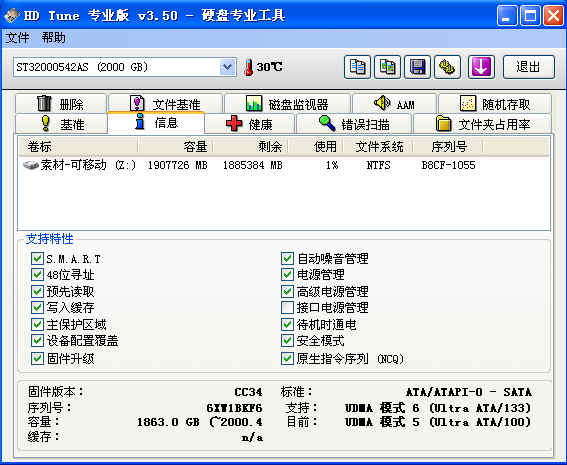Click the copy screenshot to clipboard icon
This screenshot has width=567, height=465.
[x=387, y=67]
